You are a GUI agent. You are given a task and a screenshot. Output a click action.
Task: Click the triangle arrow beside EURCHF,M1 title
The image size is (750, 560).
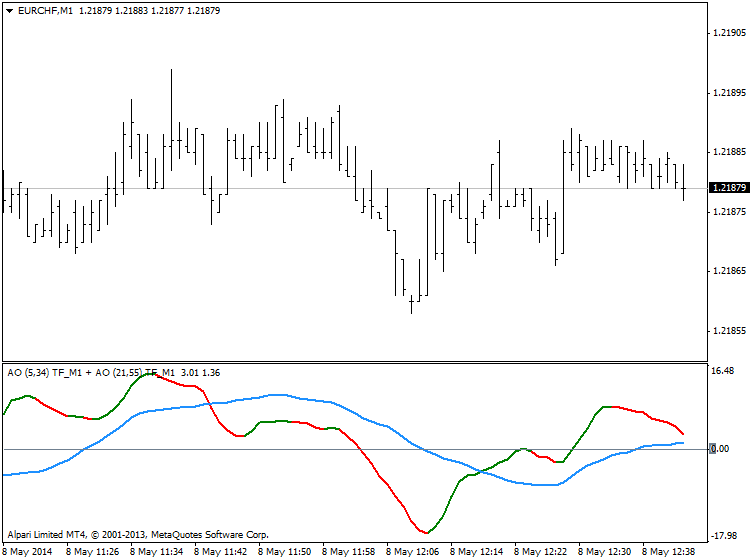[x=10, y=10]
